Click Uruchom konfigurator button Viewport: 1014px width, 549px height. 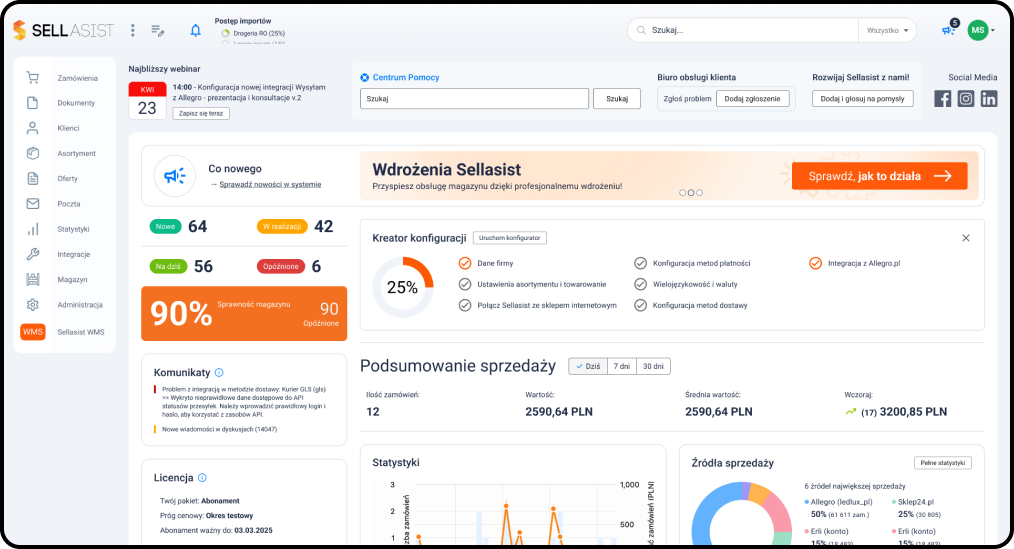510,238
